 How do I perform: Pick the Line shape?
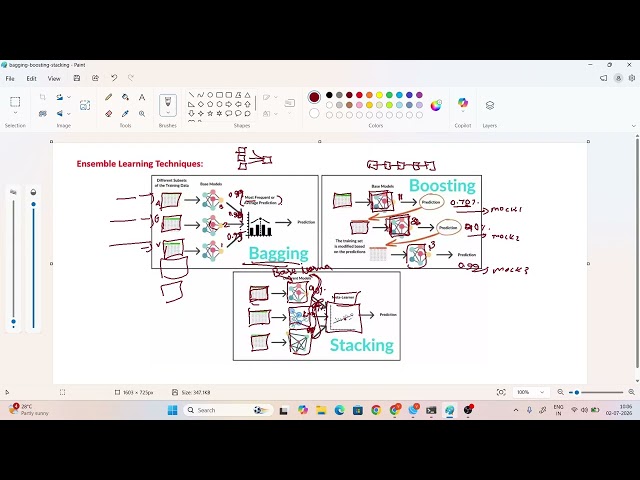[191, 95]
